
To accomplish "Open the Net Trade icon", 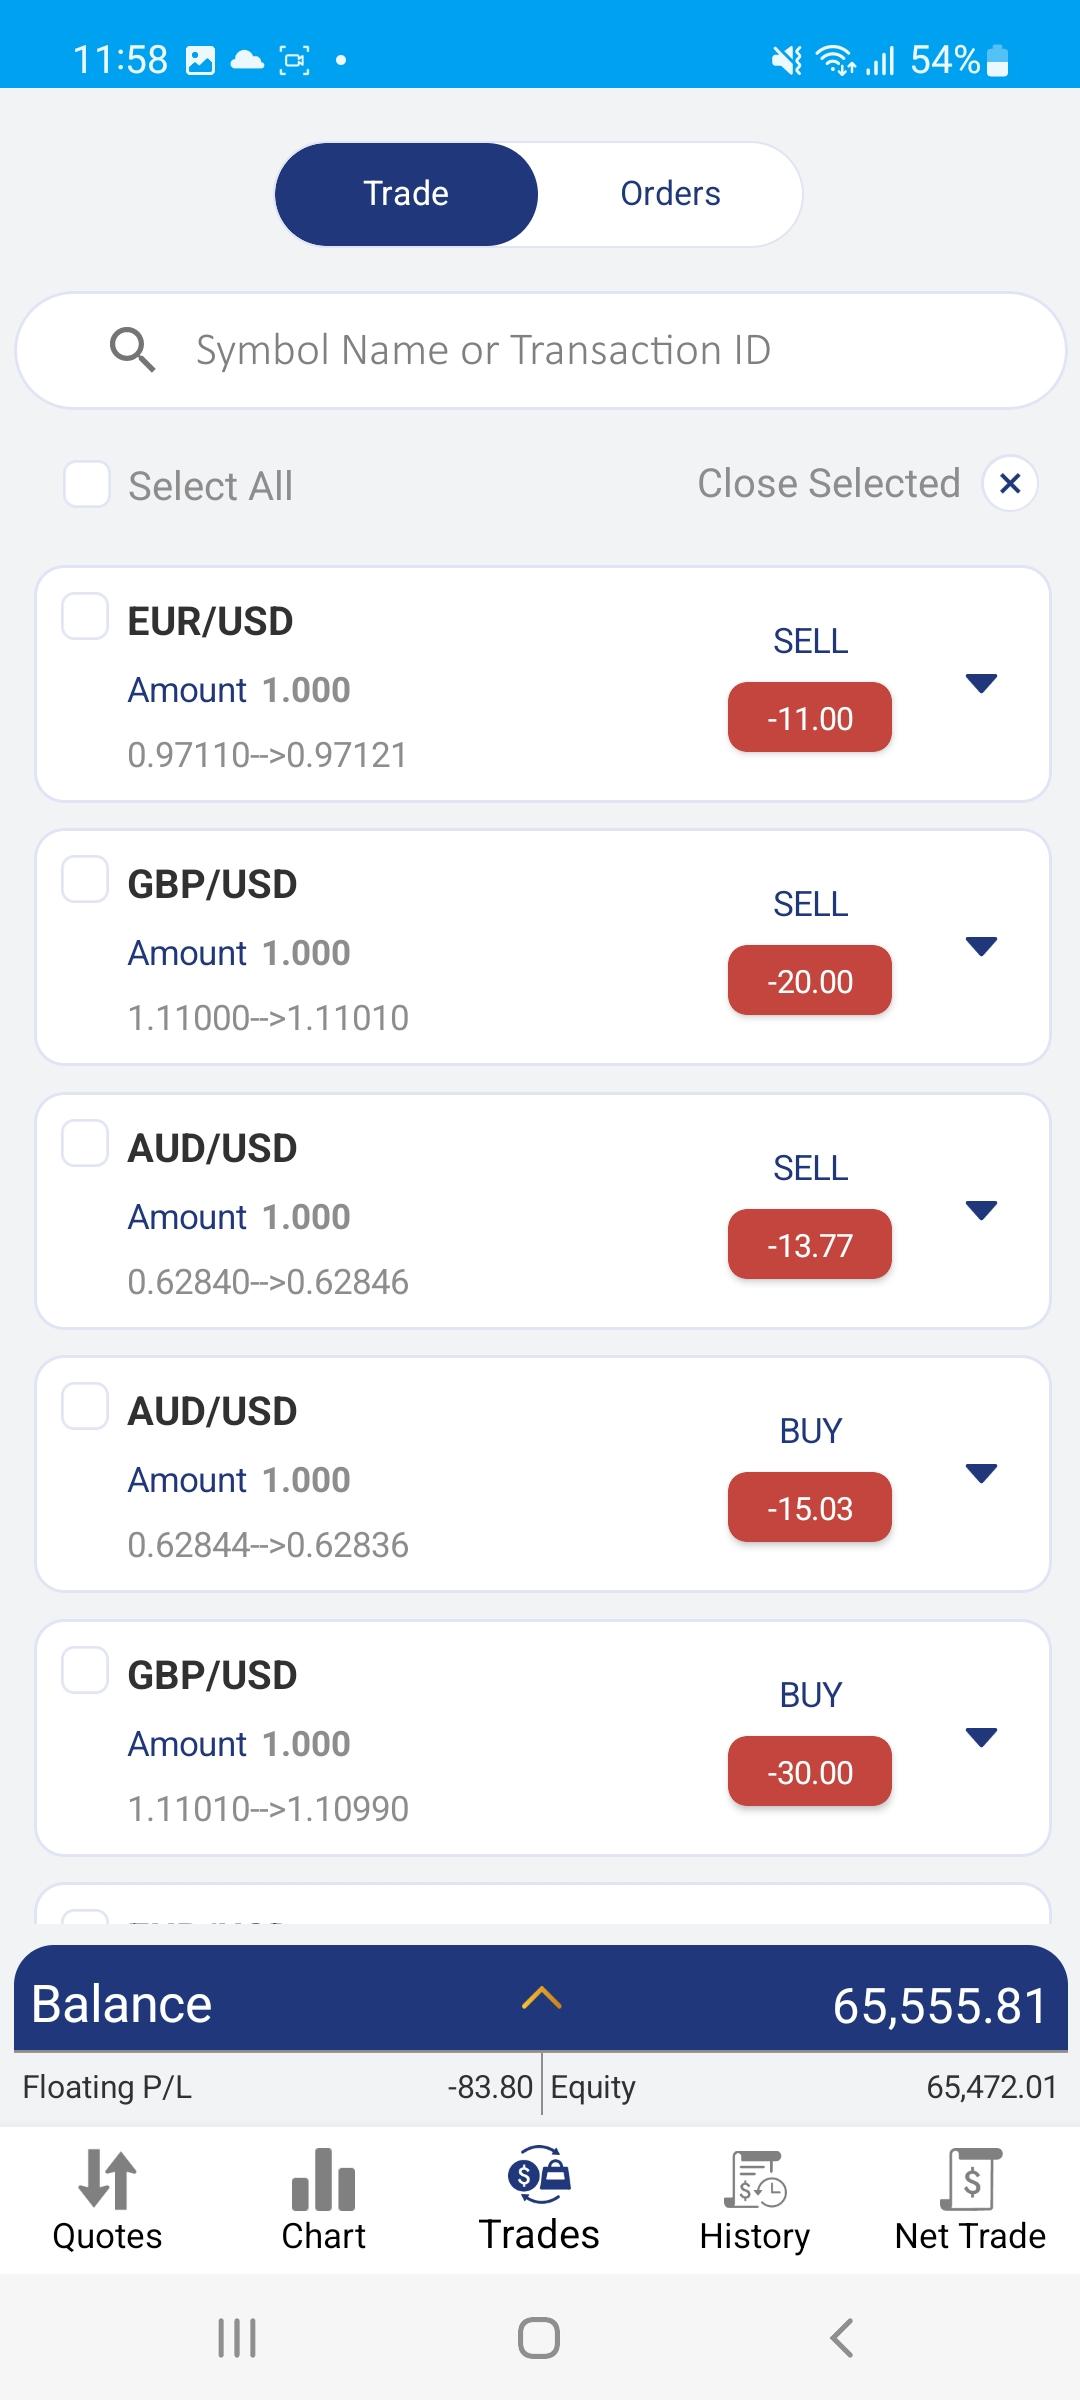I will (970, 2180).
